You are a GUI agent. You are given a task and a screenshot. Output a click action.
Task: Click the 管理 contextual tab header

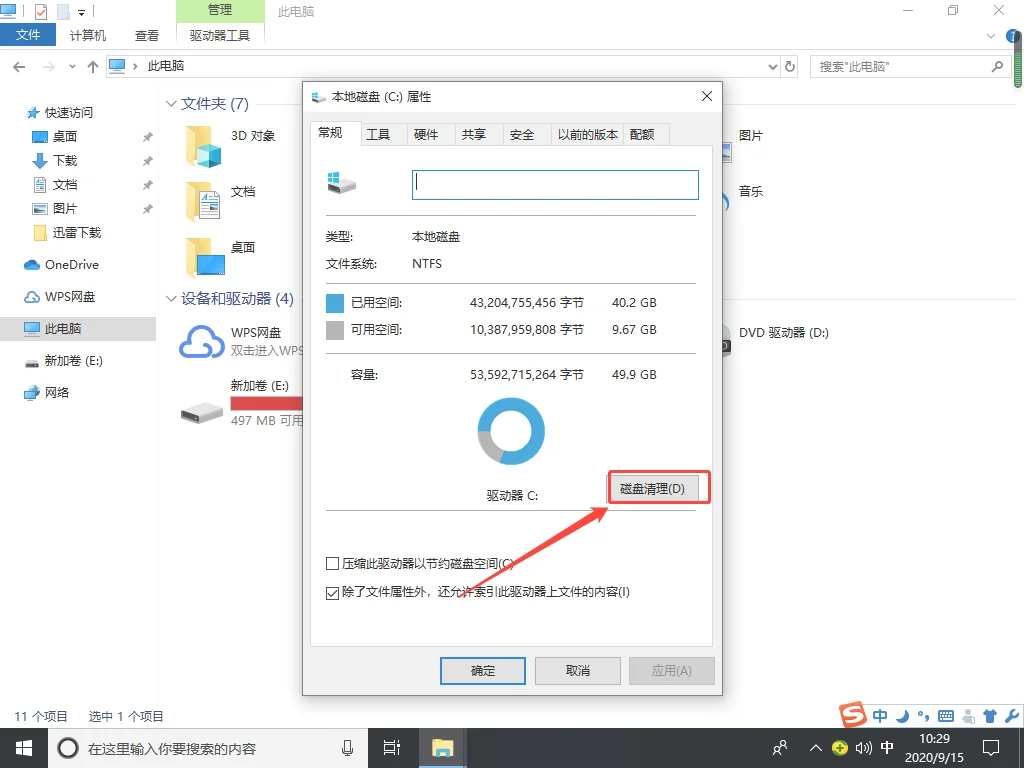[220, 10]
